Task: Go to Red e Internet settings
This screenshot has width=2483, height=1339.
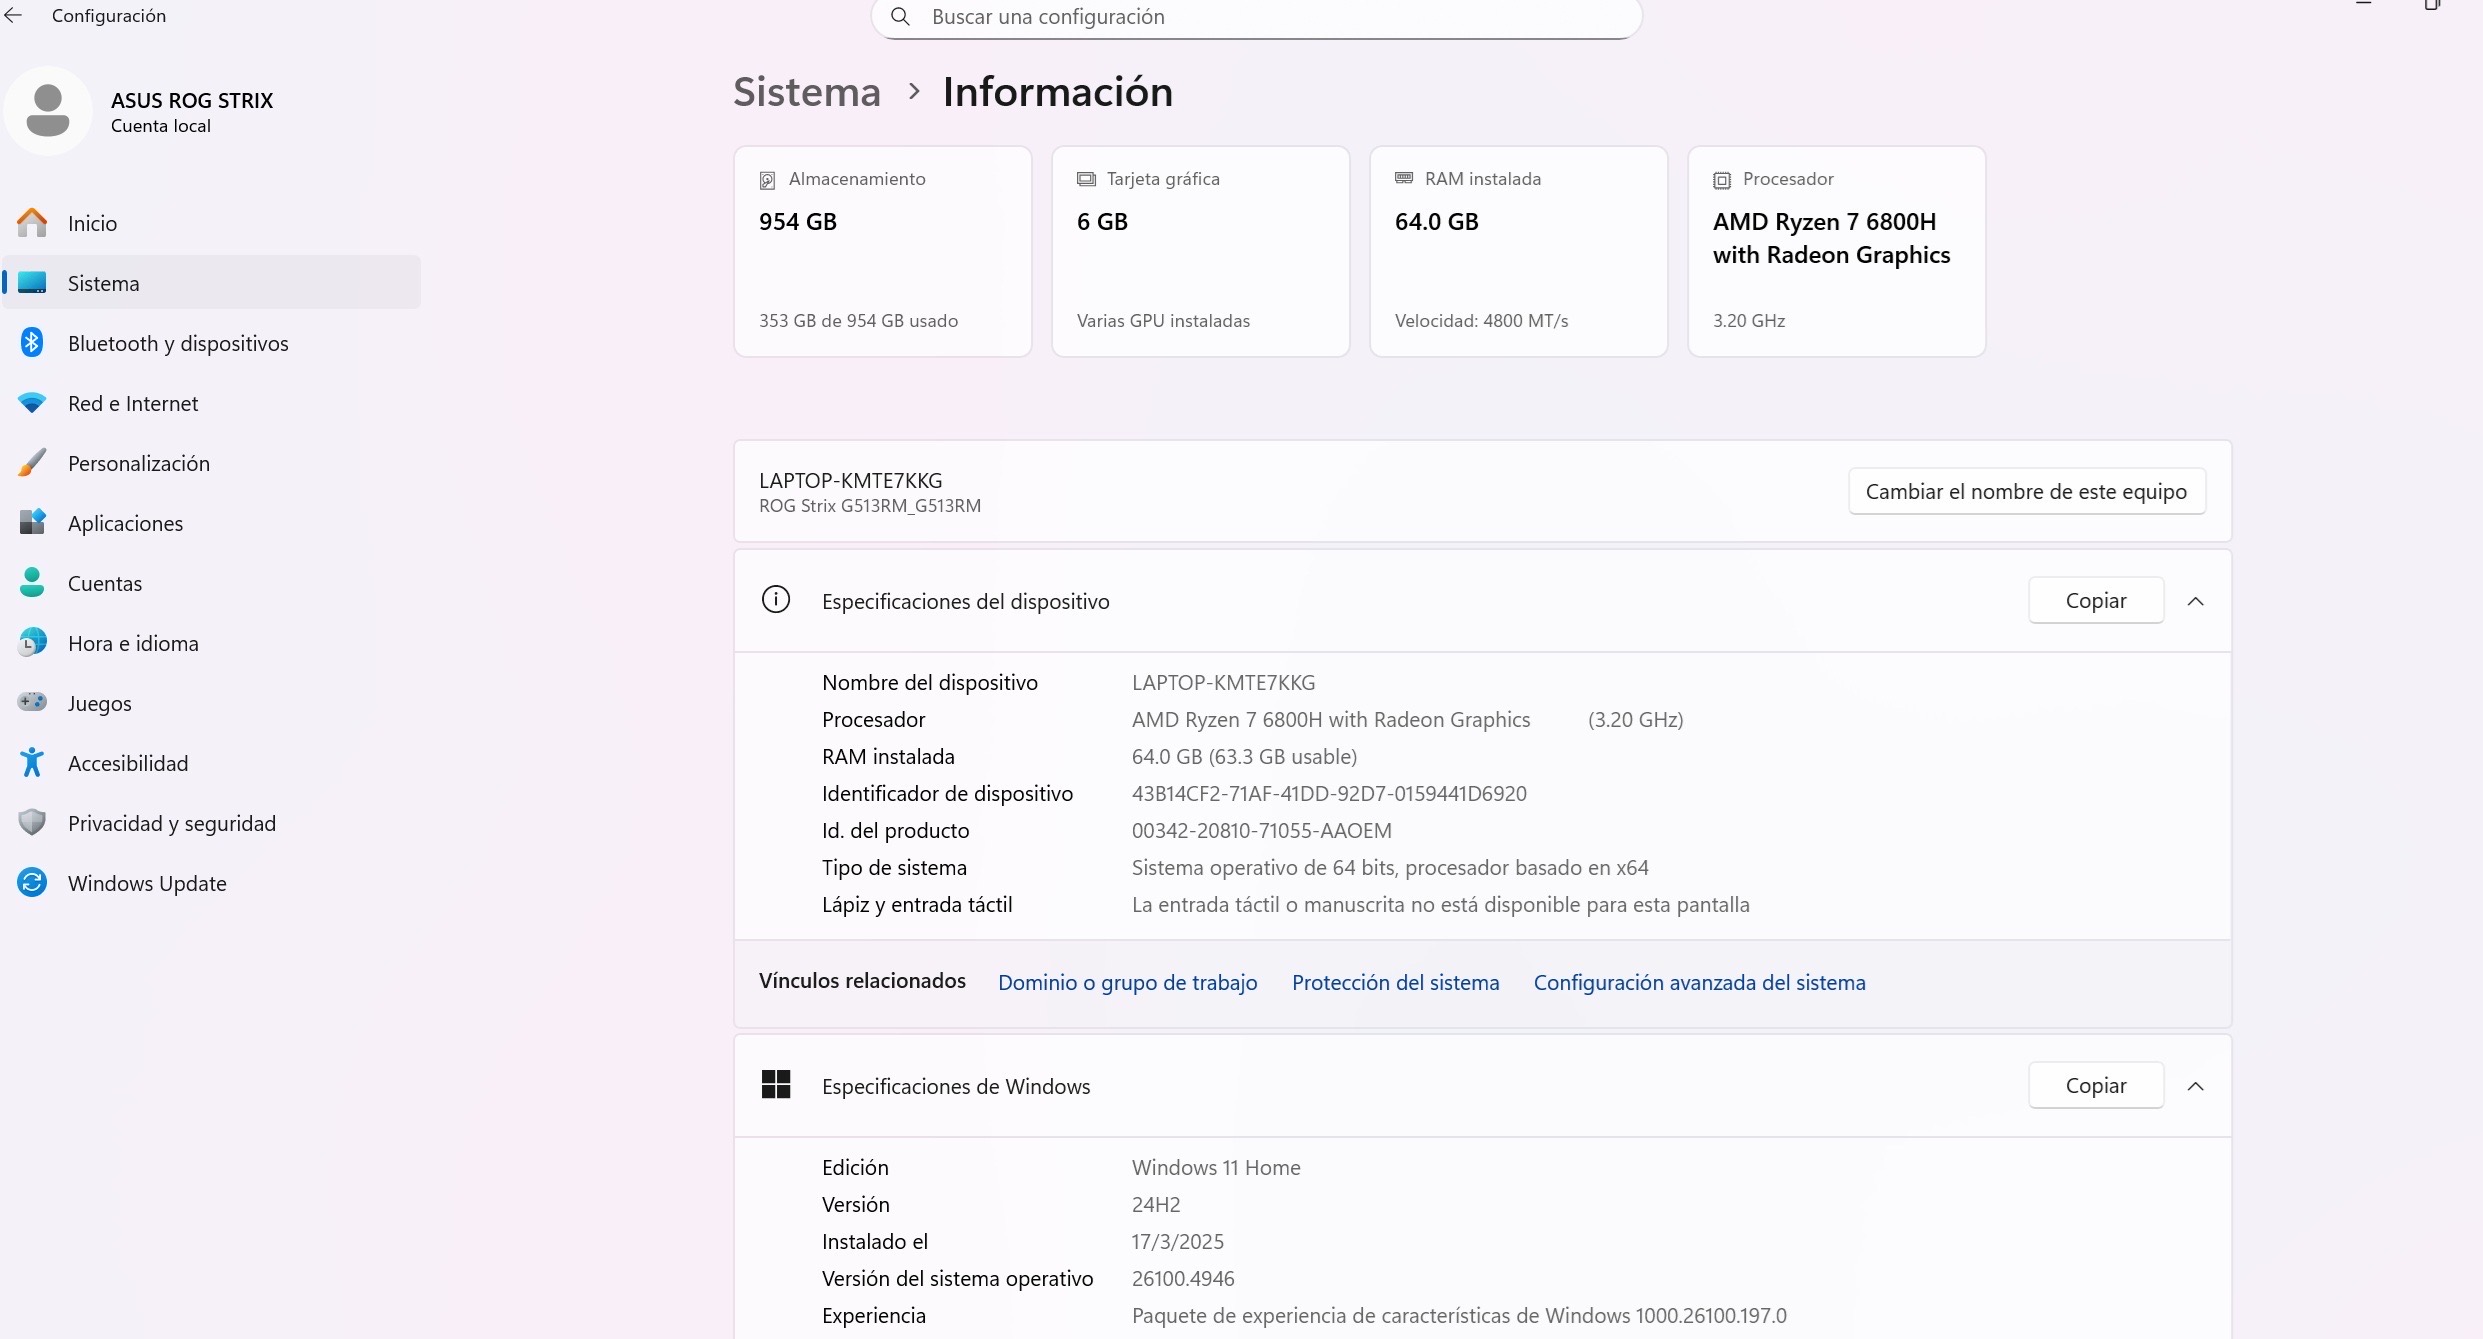Action: [x=212, y=403]
